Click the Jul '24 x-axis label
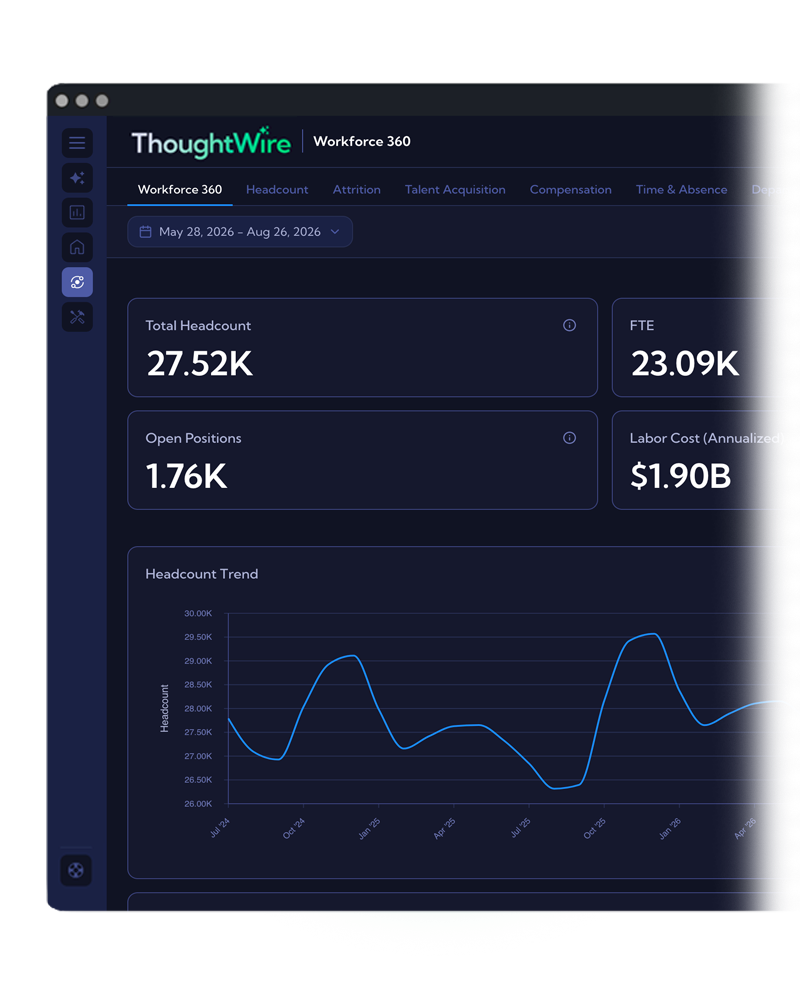 pos(220,828)
